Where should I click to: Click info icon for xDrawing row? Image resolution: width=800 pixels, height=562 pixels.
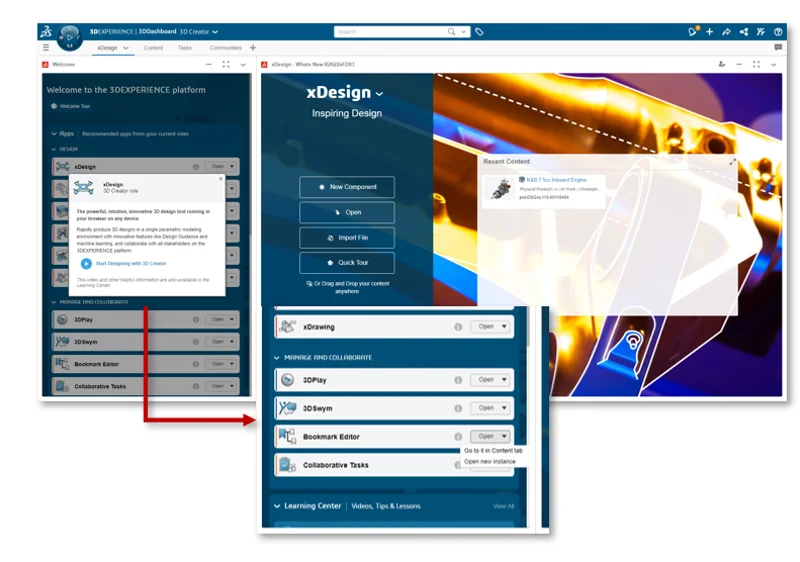458,327
